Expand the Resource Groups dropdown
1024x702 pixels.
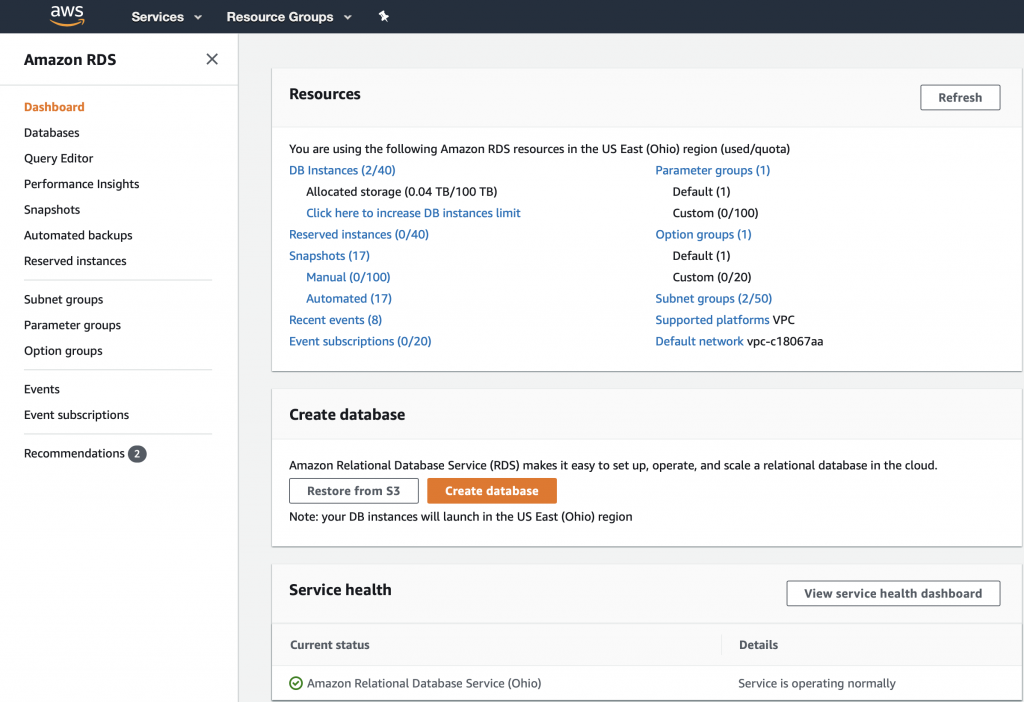(289, 17)
